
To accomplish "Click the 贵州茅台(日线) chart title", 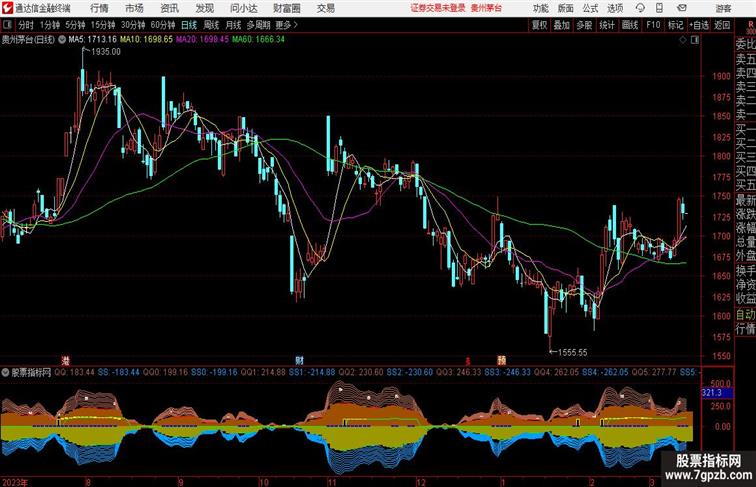I will (x=28, y=40).
